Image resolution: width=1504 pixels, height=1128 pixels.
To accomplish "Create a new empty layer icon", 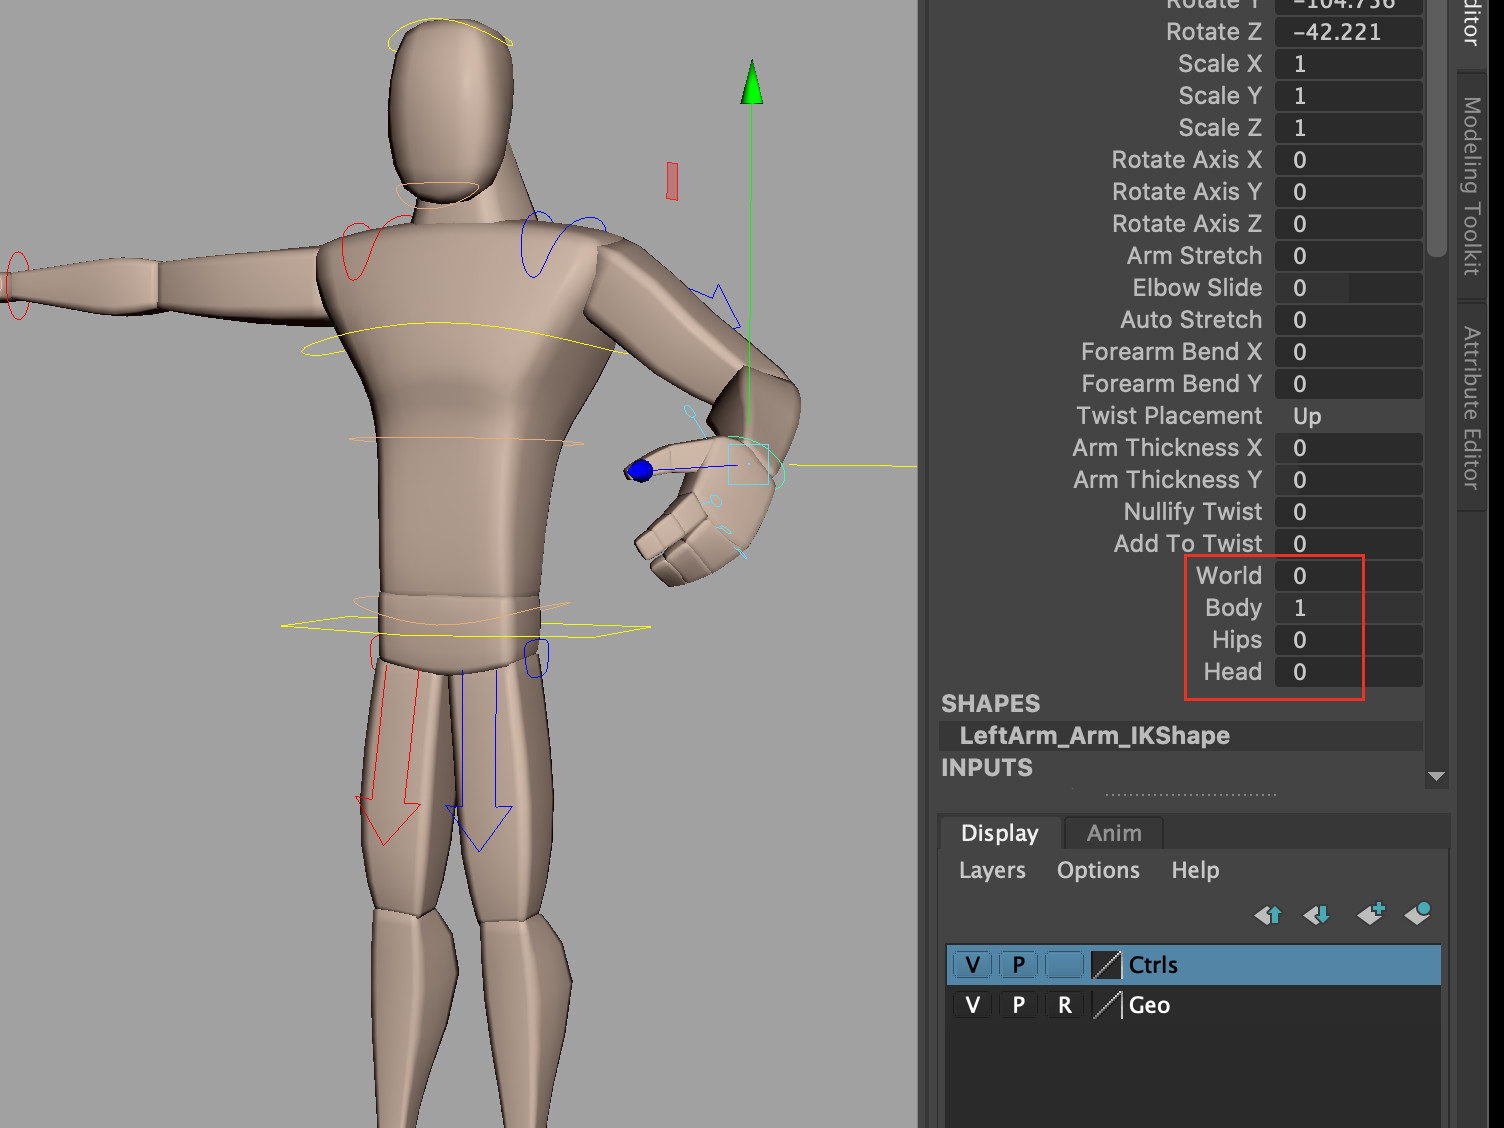I will [1370, 913].
